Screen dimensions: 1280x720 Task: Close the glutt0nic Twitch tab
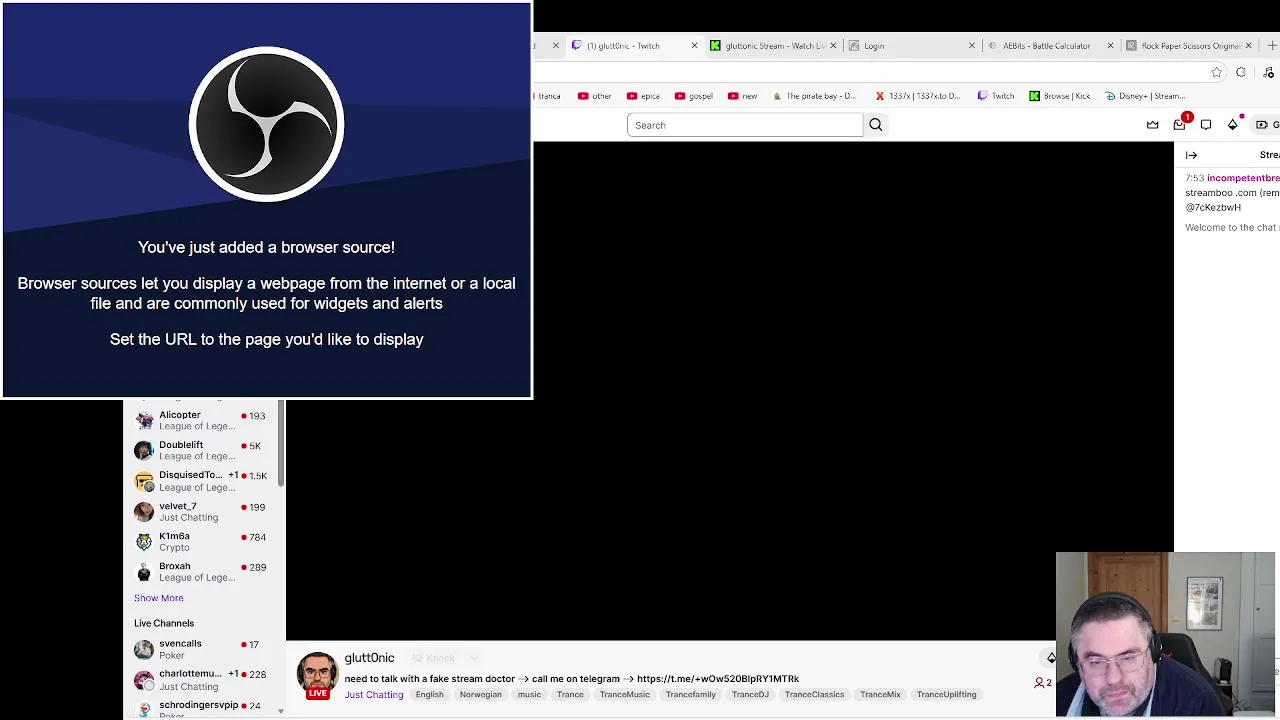tap(694, 46)
